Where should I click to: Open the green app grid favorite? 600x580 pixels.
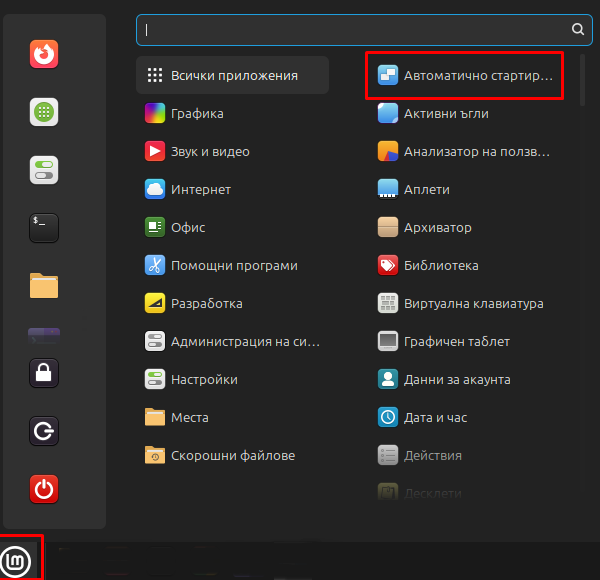[x=44, y=112]
